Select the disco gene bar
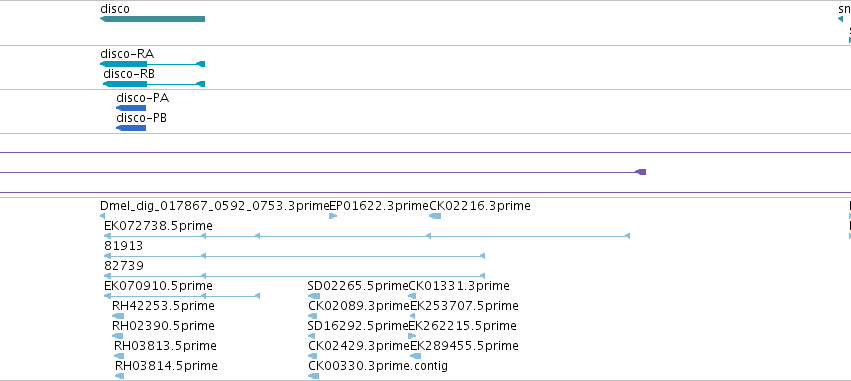 [x=153, y=19]
